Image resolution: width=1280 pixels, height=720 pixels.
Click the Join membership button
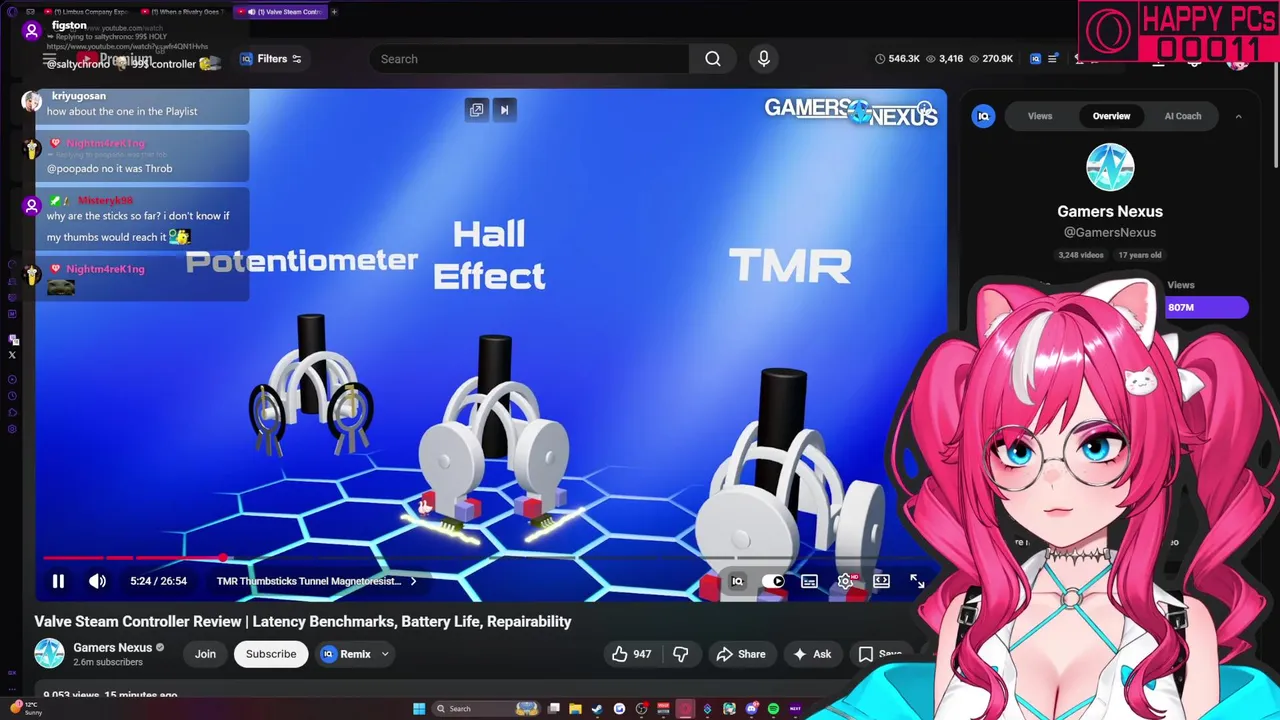[x=205, y=654]
